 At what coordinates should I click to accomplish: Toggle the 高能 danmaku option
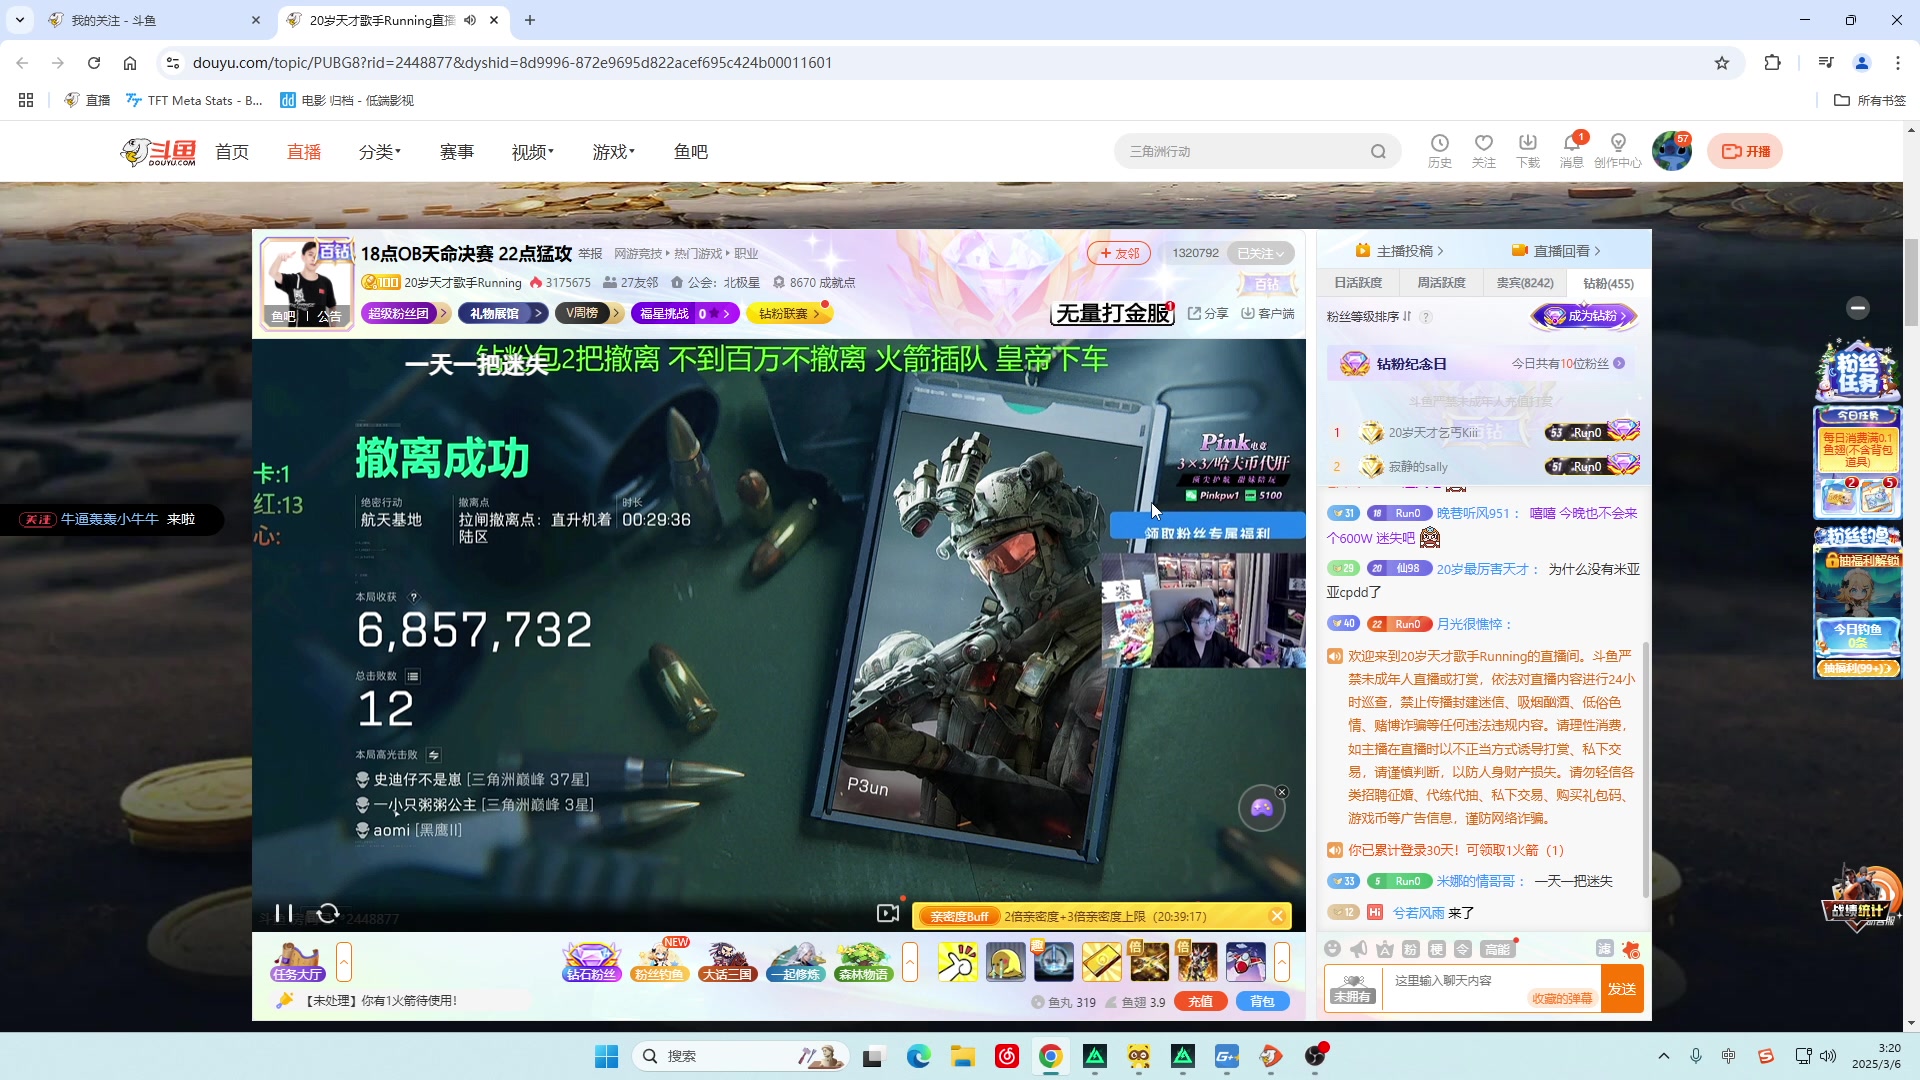[x=1497, y=949]
